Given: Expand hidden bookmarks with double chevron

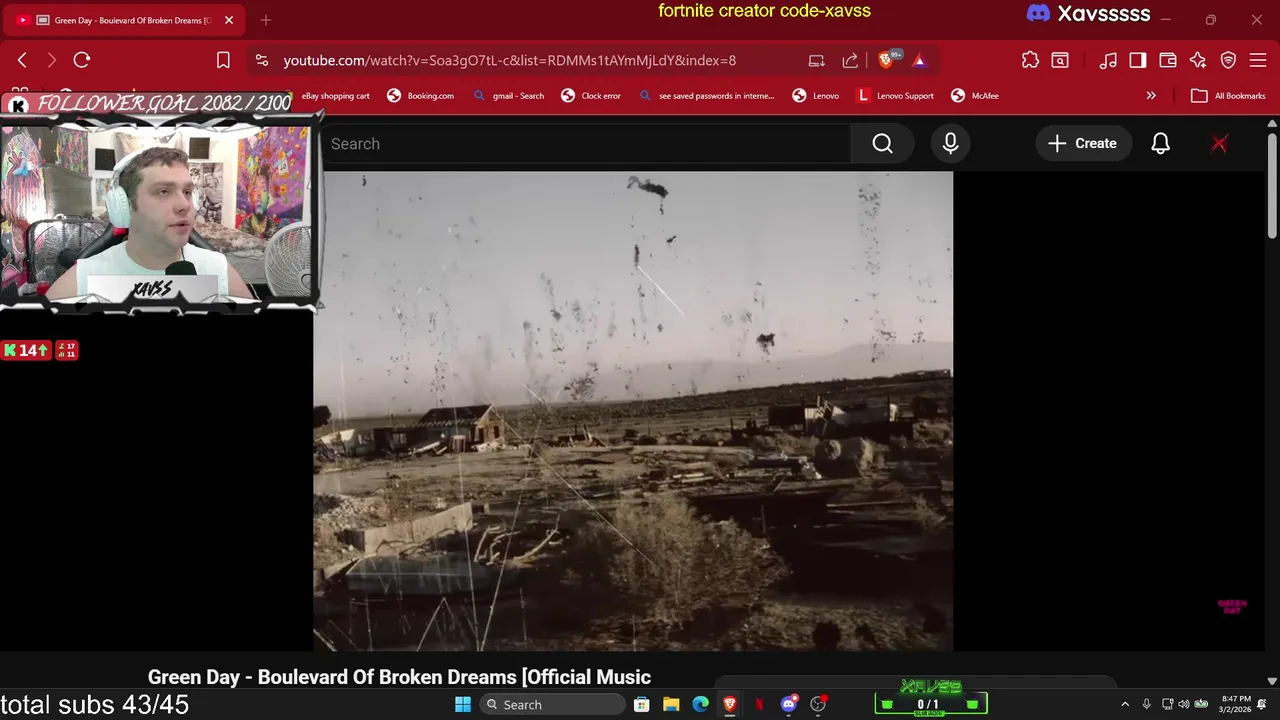Looking at the screenshot, I should tap(1151, 96).
